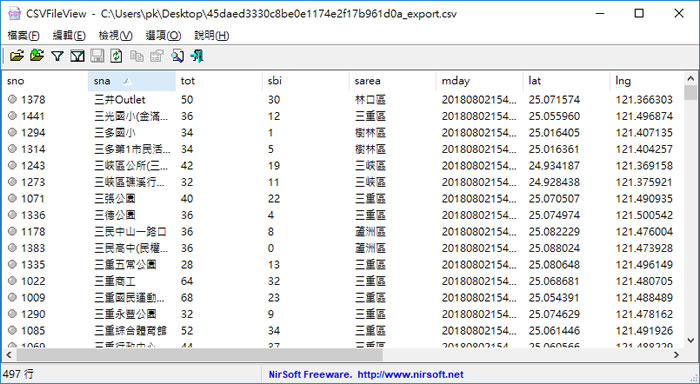Open the NirSoft Freeware website link
The width and height of the screenshot is (700, 384).
366,374
